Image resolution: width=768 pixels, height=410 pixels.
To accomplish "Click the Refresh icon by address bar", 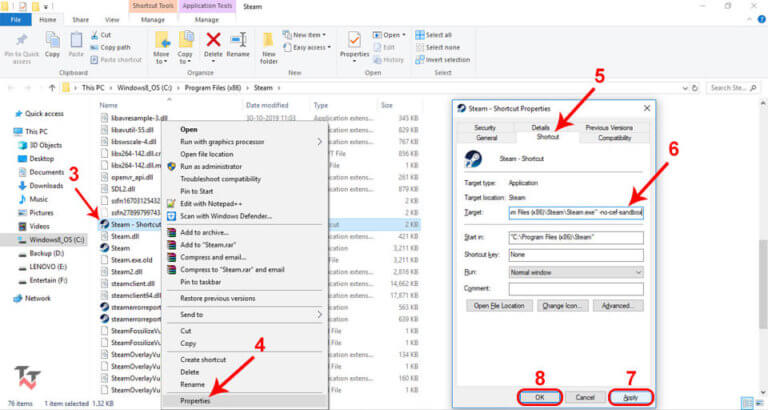I will pos(695,88).
